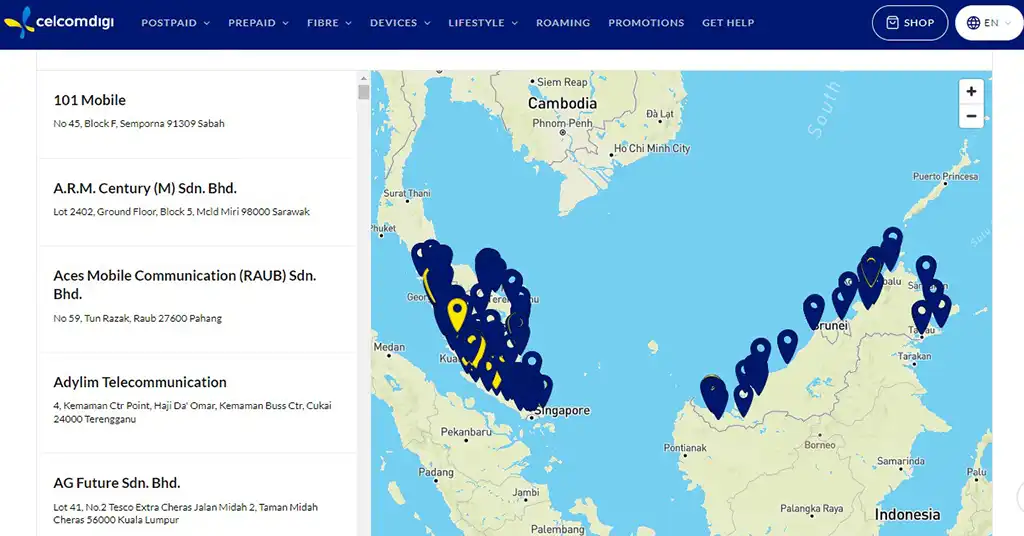Expand the Prepaid menu
1024x536 pixels.
point(259,23)
